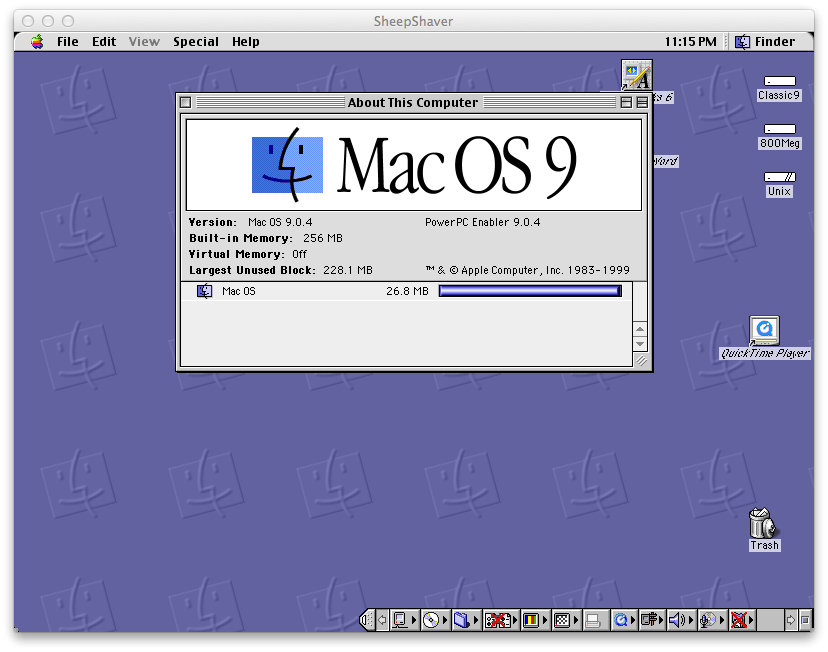Select the Classic9 disk icon on desktop

(779, 81)
